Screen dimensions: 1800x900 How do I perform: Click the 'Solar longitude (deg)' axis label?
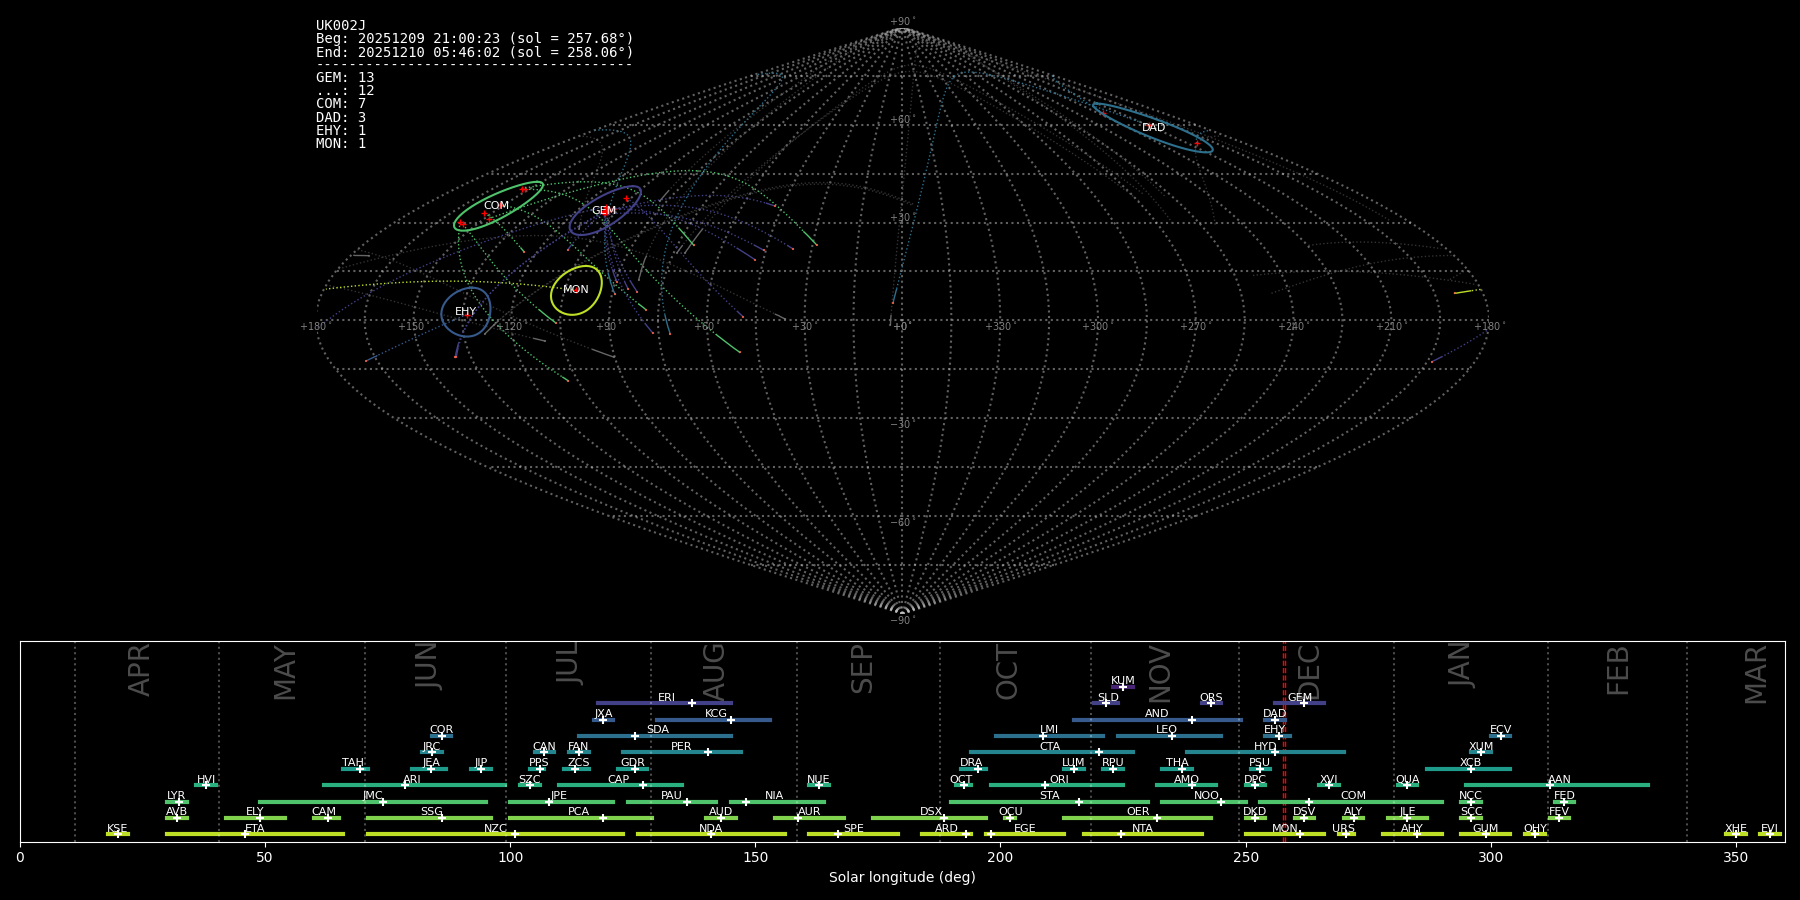902,877
